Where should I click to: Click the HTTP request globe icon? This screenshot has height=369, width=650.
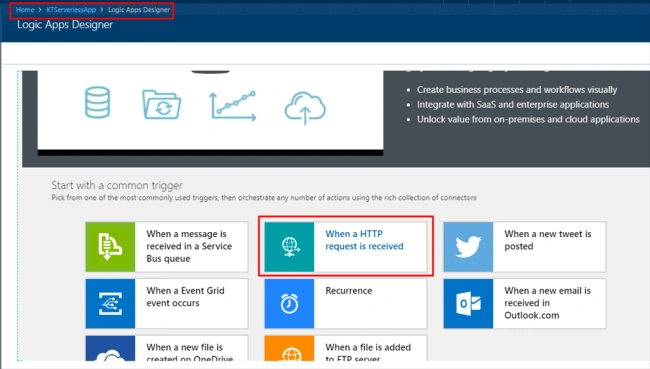[x=289, y=247]
